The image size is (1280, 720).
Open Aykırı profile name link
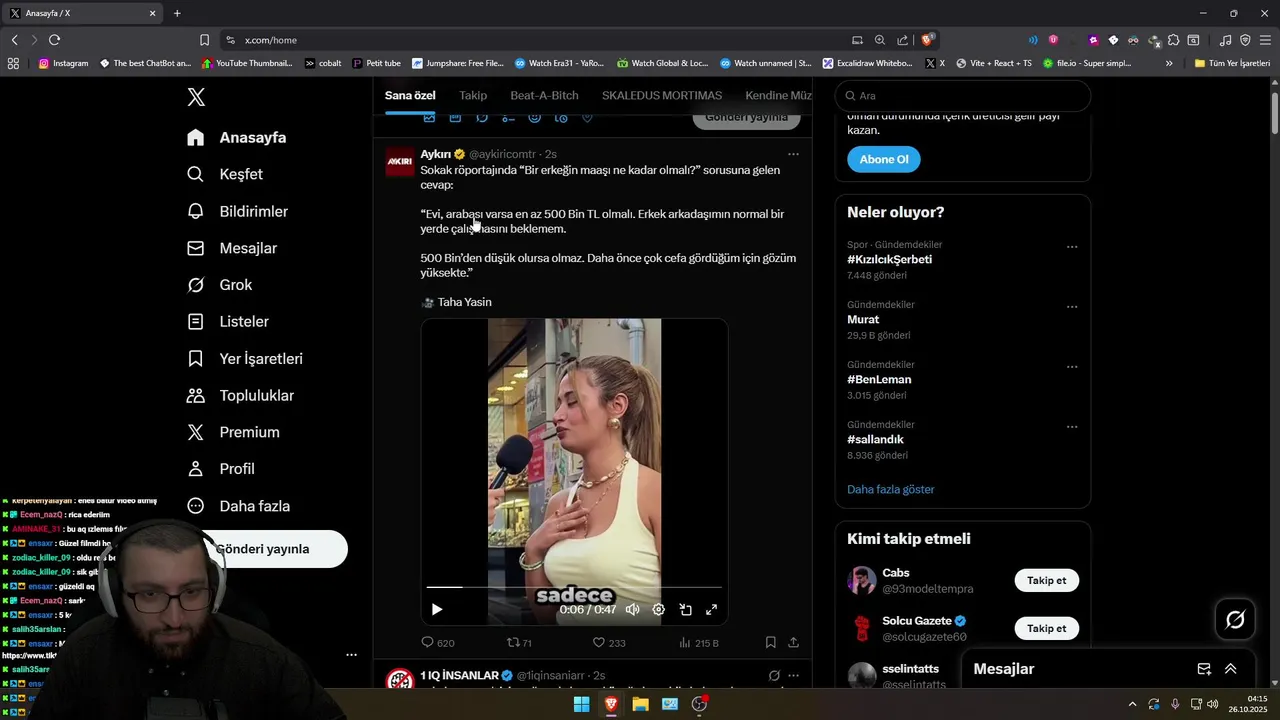tap(435, 154)
